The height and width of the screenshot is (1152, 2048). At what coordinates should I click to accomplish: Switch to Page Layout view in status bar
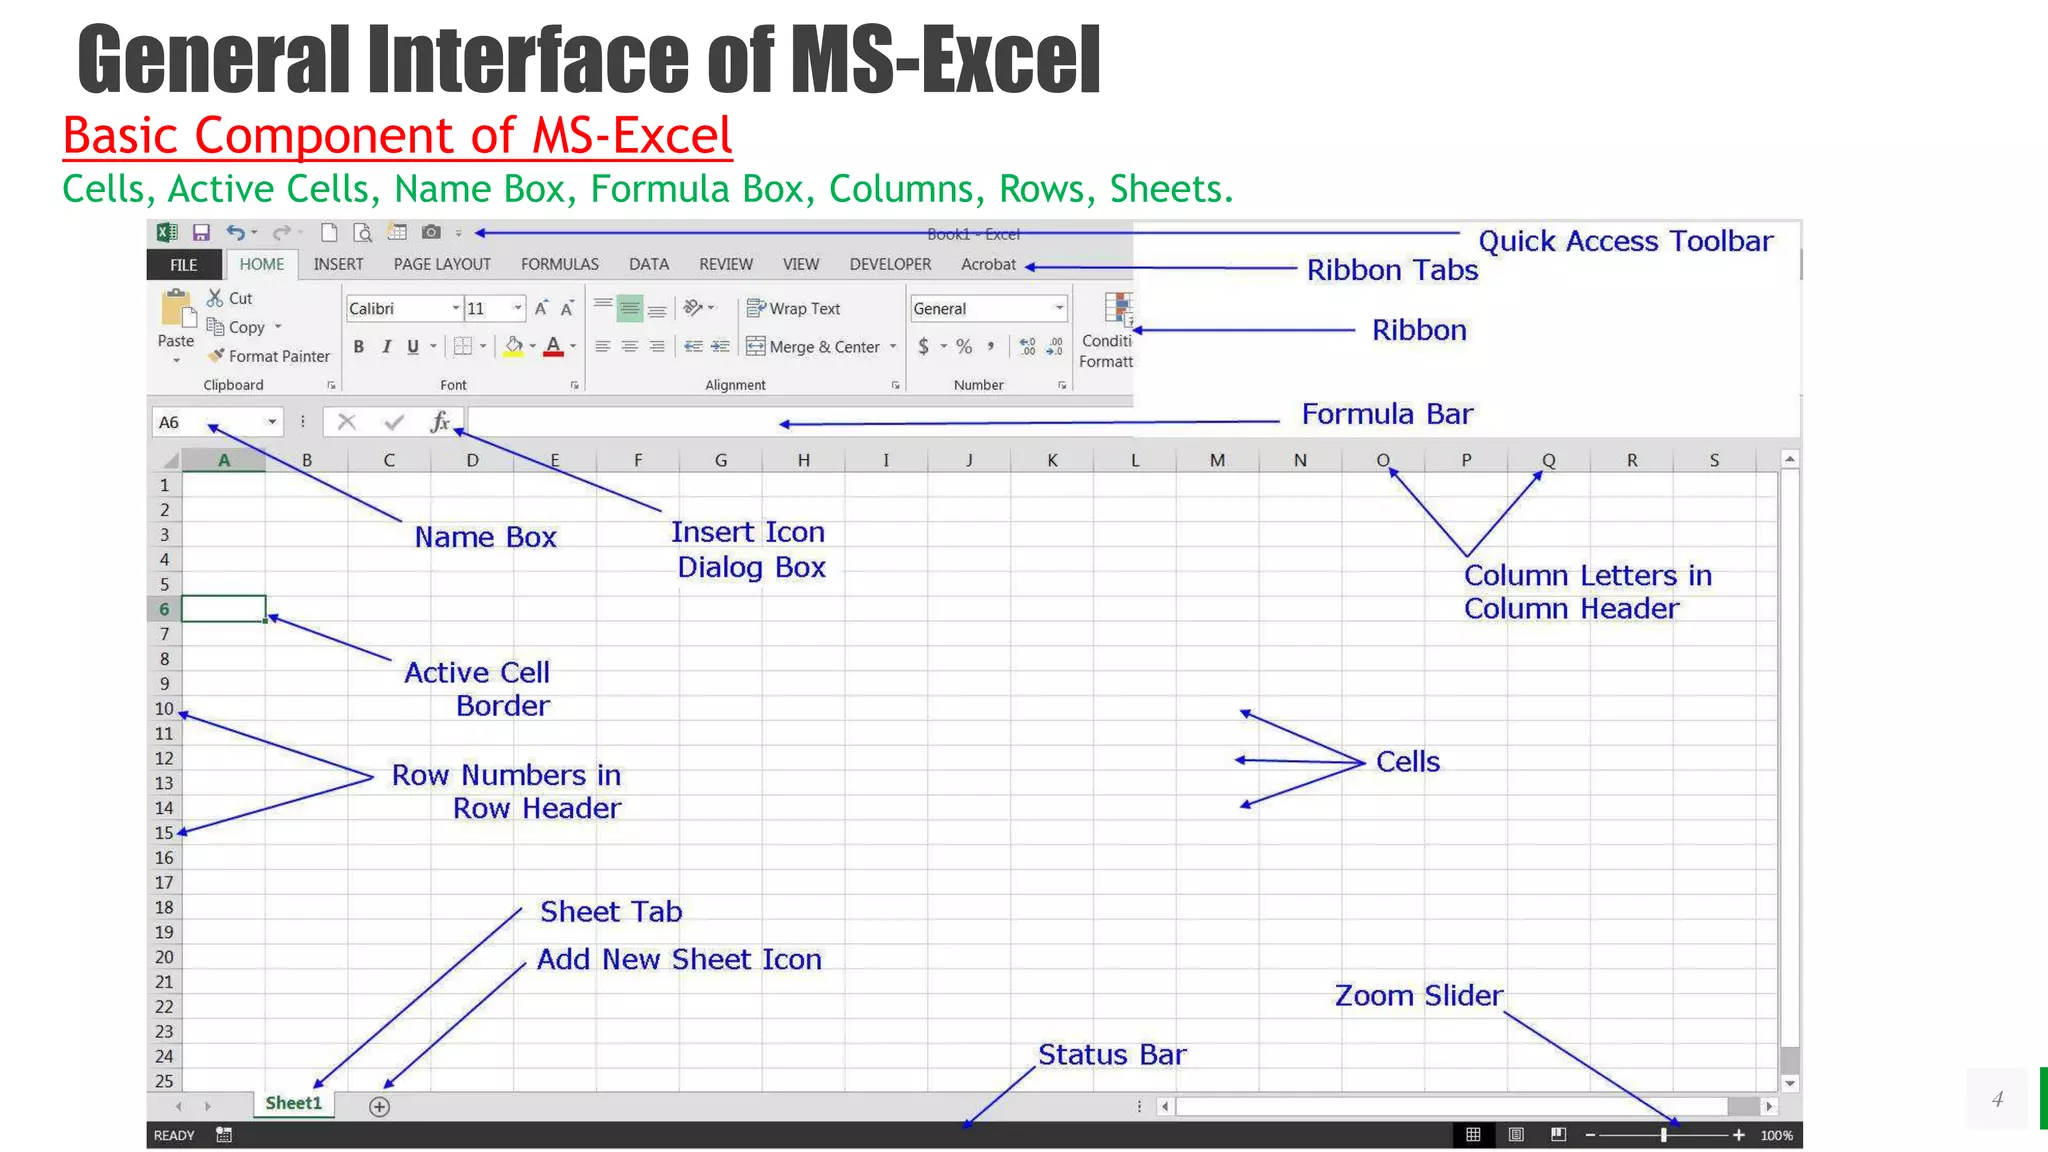[1516, 1135]
